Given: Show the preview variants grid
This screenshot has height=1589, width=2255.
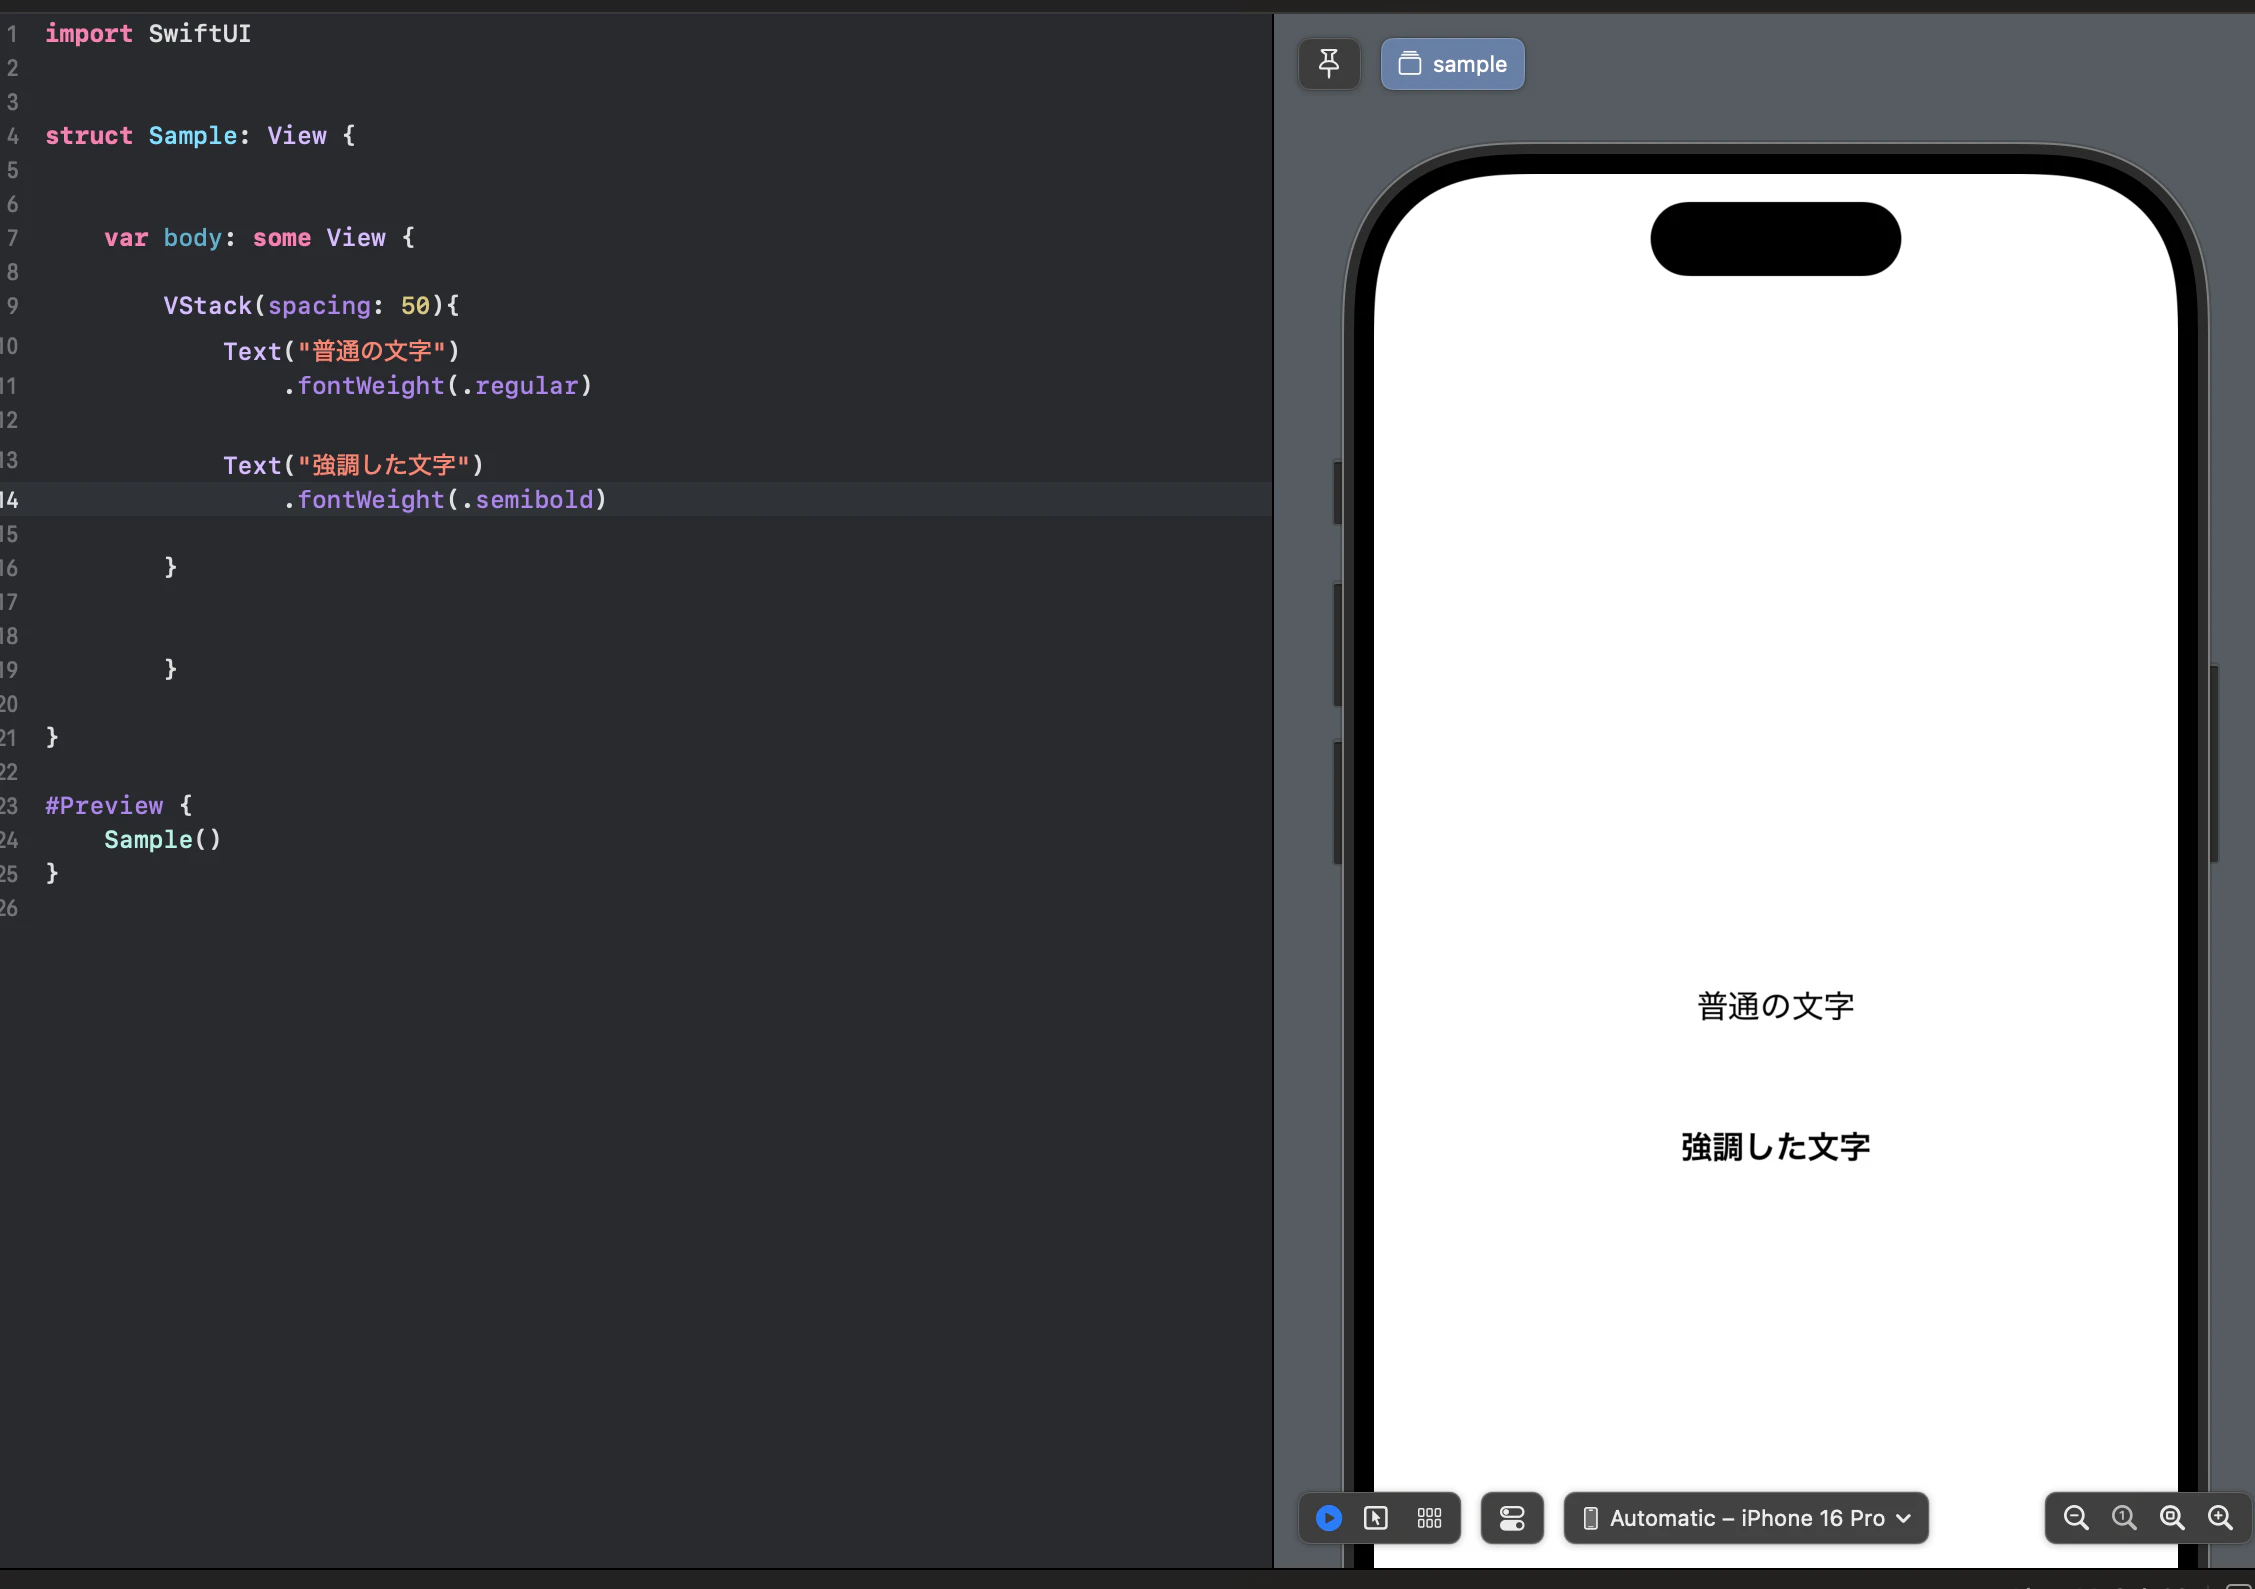Looking at the screenshot, I should [1428, 1518].
